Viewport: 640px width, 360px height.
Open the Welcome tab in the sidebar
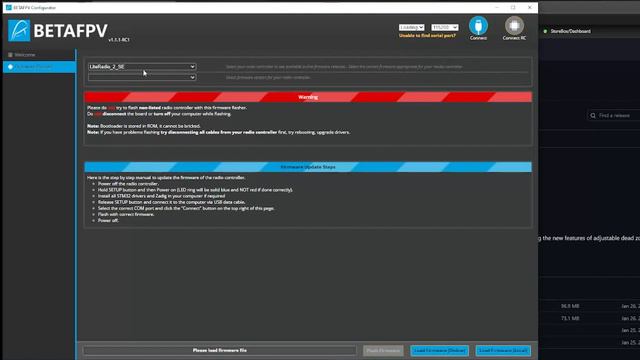[39, 55]
